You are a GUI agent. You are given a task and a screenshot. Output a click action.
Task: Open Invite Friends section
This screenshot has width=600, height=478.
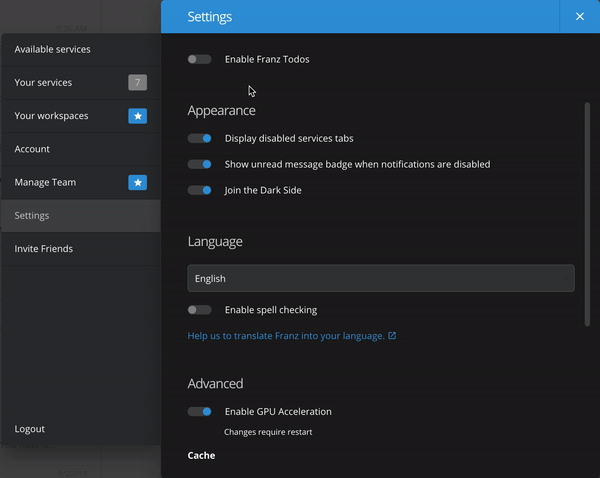tap(81, 249)
